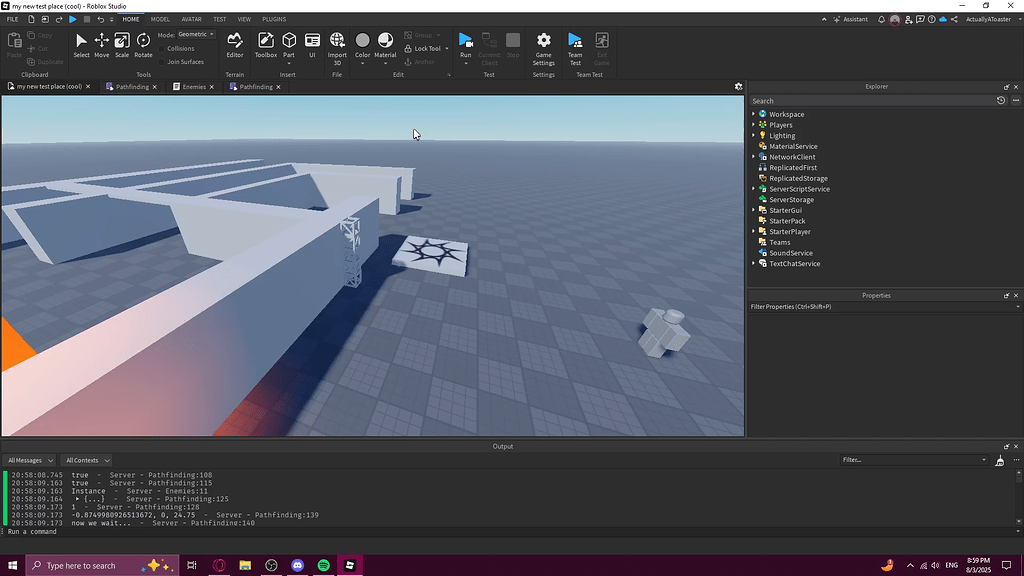Screen dimensions: 1024x576
Task: Insert a Part
Action: click(289, 46)
